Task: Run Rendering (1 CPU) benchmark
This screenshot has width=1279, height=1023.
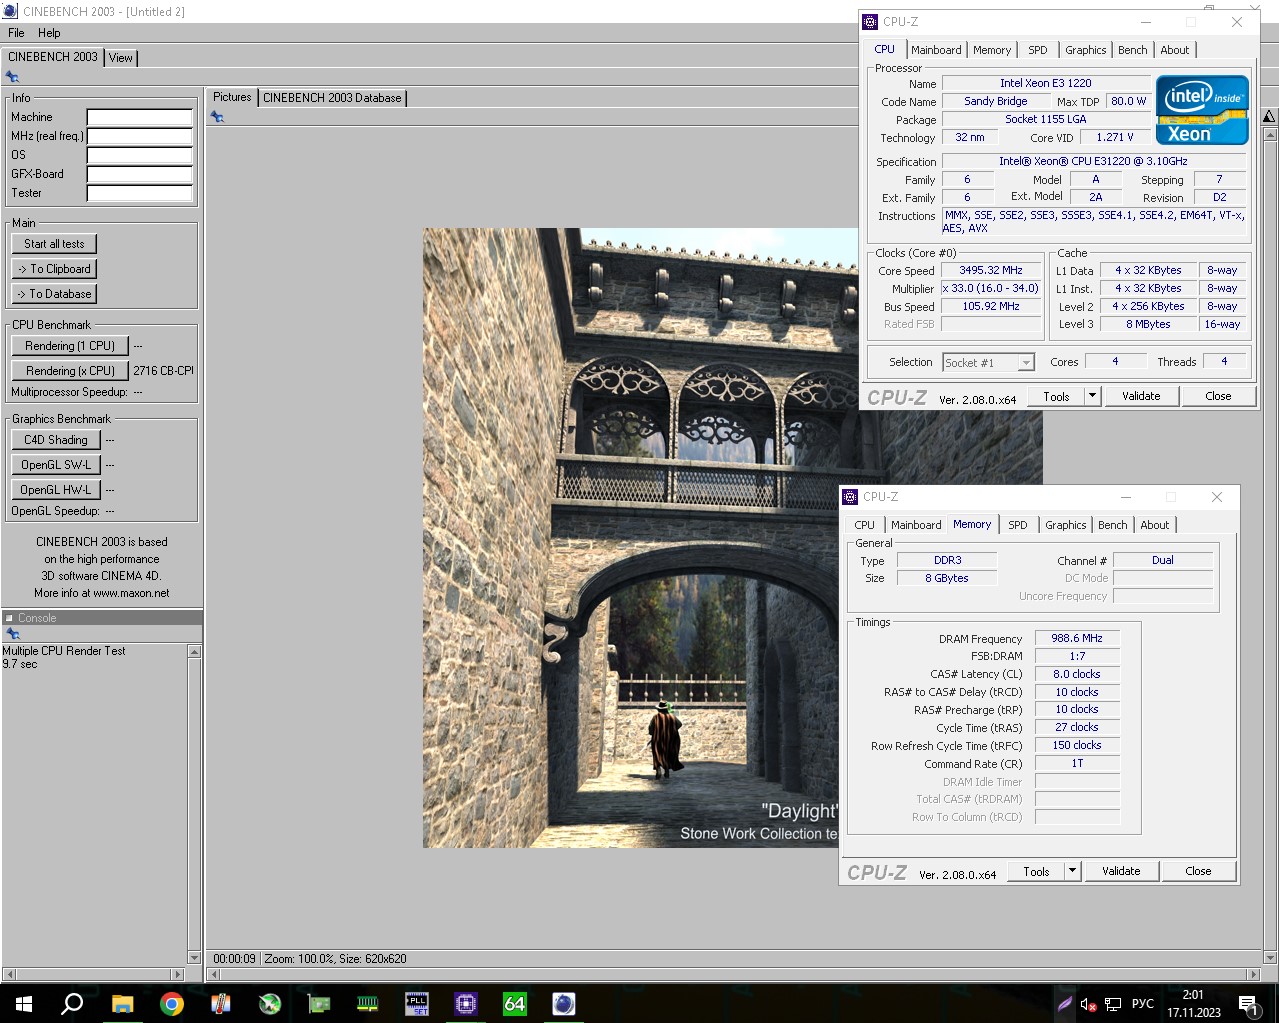Action: [x=70, y=346]
